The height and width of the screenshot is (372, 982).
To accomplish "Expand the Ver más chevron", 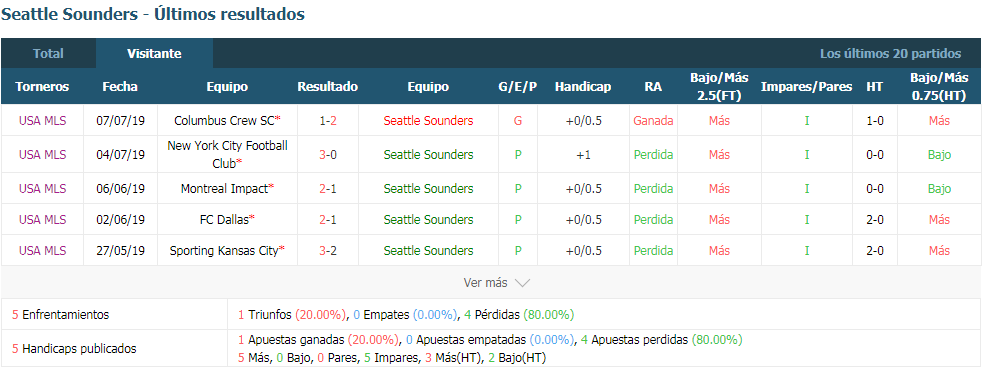I will [522, 283].
